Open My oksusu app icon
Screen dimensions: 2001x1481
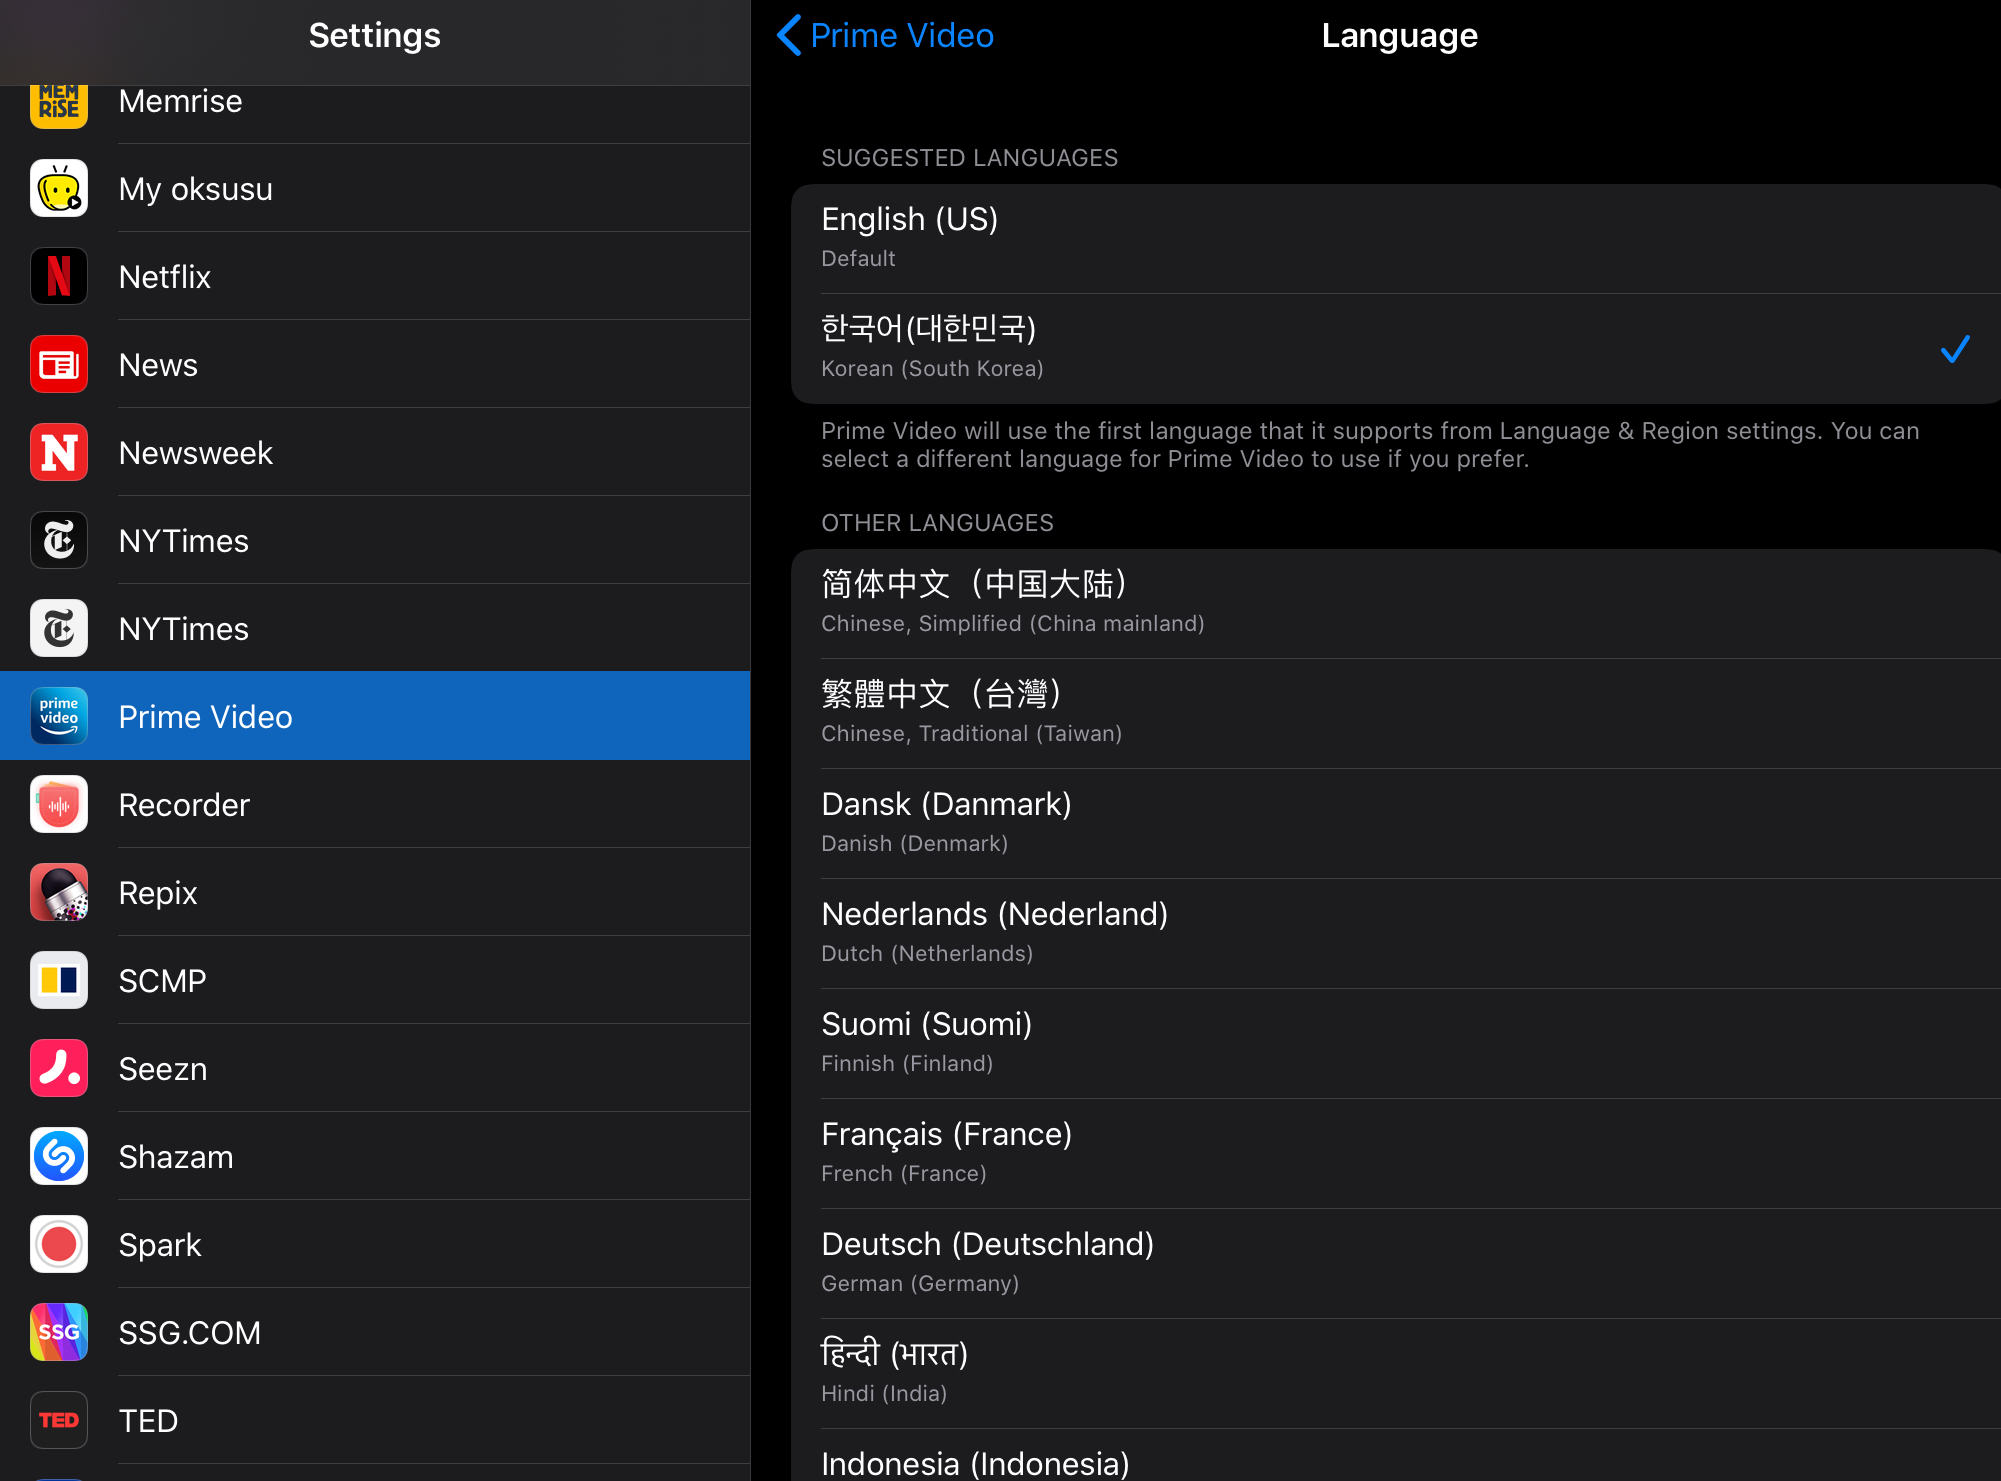point(59,189)
